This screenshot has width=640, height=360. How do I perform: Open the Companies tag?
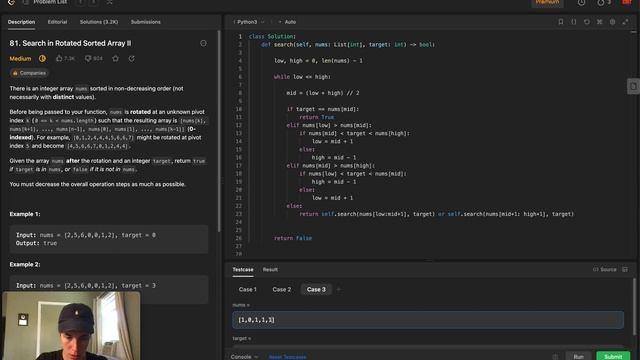coord(29,73)
